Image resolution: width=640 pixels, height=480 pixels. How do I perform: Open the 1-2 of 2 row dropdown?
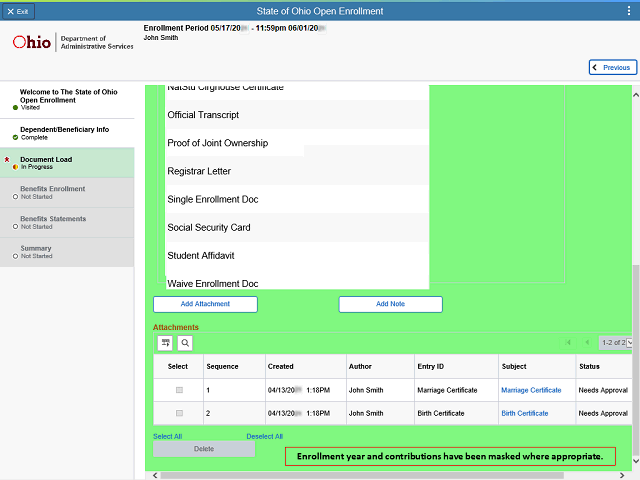[616, 342]
